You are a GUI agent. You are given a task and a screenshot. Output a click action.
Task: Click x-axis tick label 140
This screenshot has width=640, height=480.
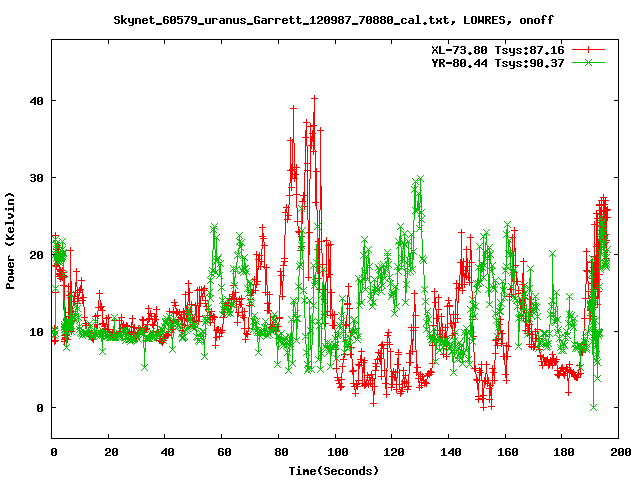tap(451, 452)
